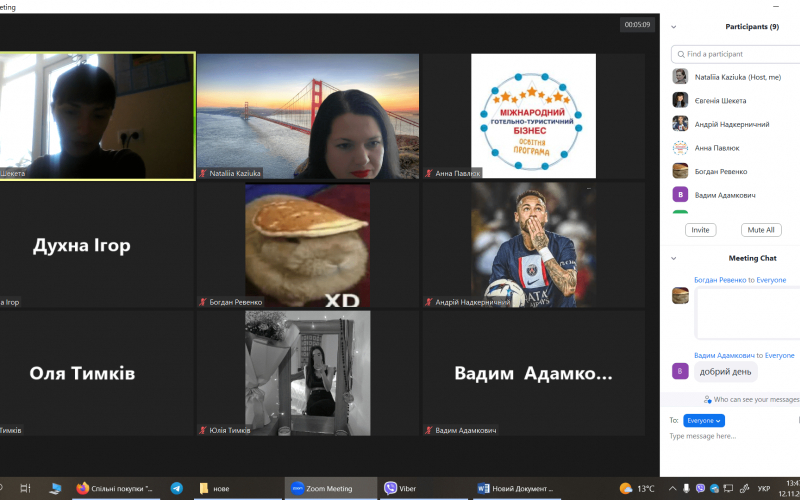Open Word Новий Документ from taskbar

pyautogui.click(x=515, y=488)
